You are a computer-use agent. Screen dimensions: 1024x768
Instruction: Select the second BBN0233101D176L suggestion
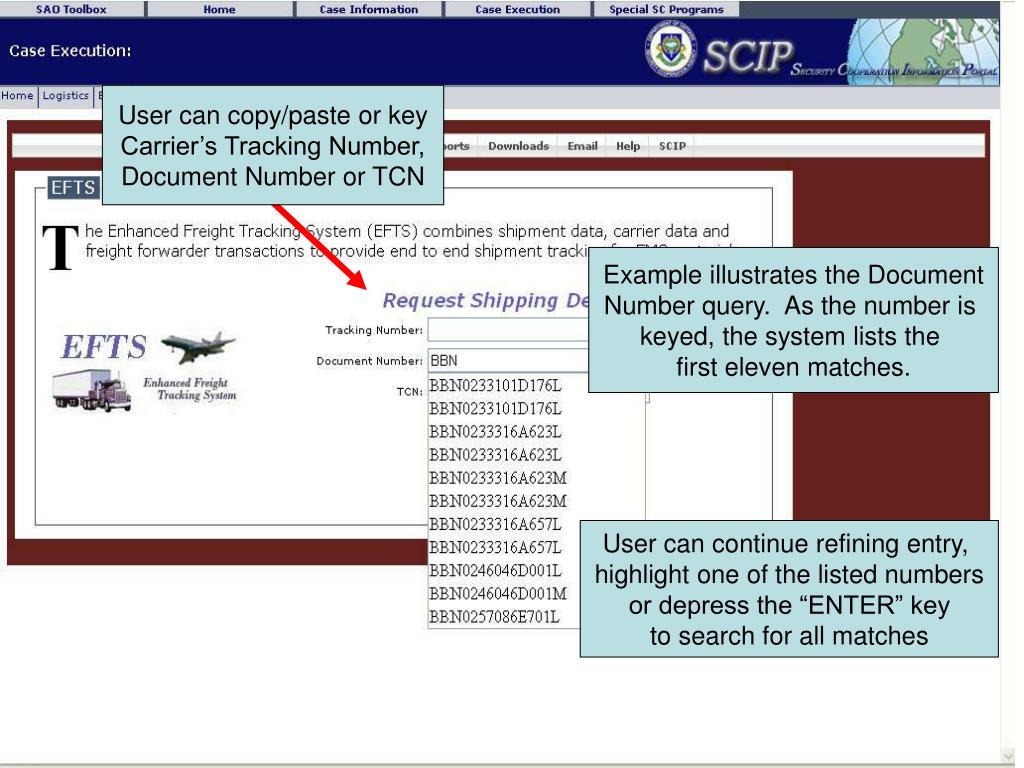click(495, 409)
